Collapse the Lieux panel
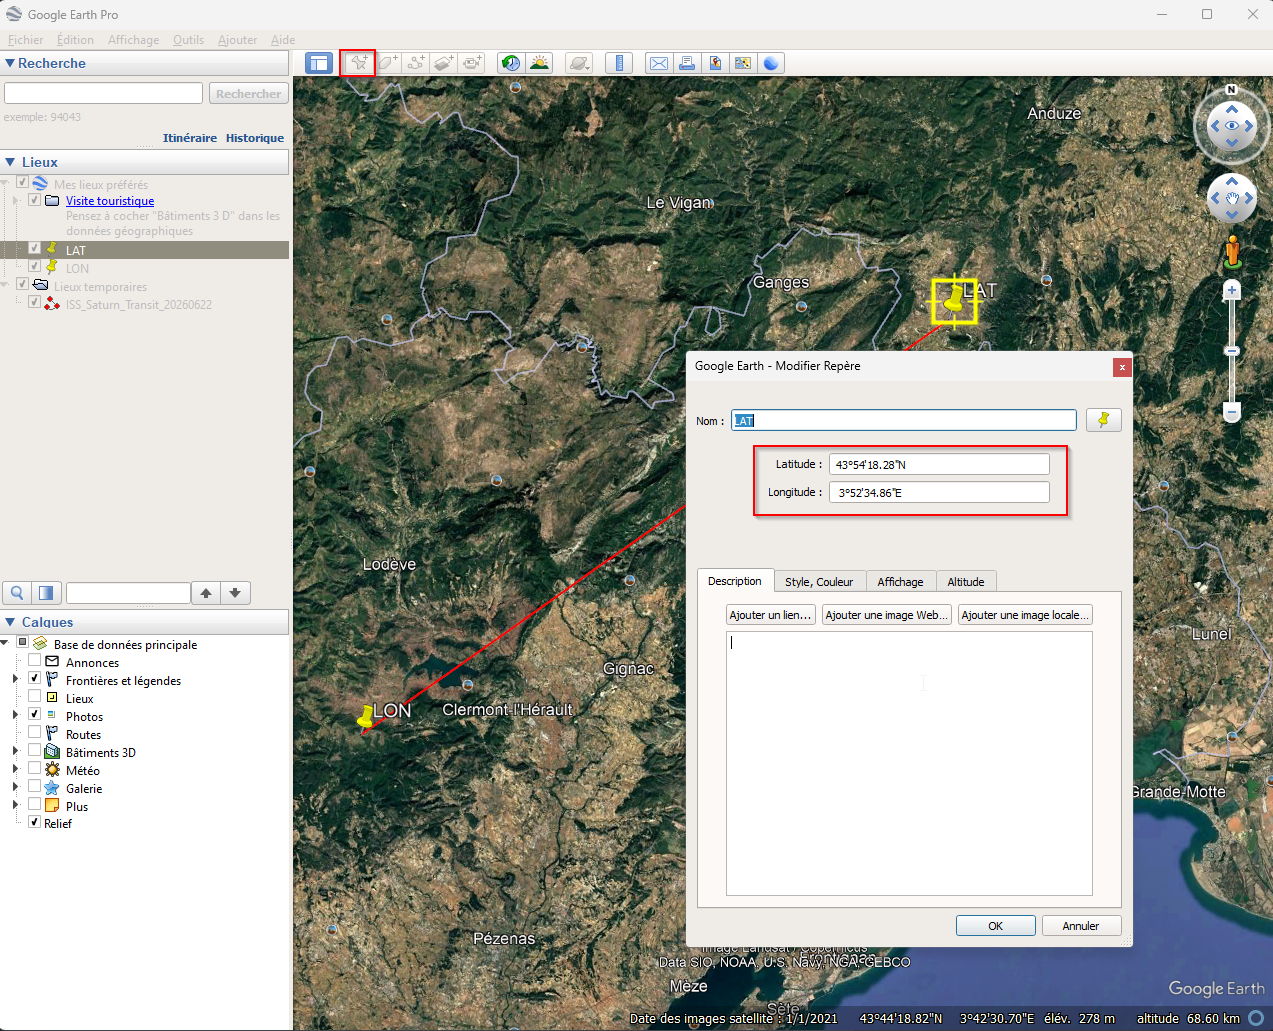 [x=10, y=162]
